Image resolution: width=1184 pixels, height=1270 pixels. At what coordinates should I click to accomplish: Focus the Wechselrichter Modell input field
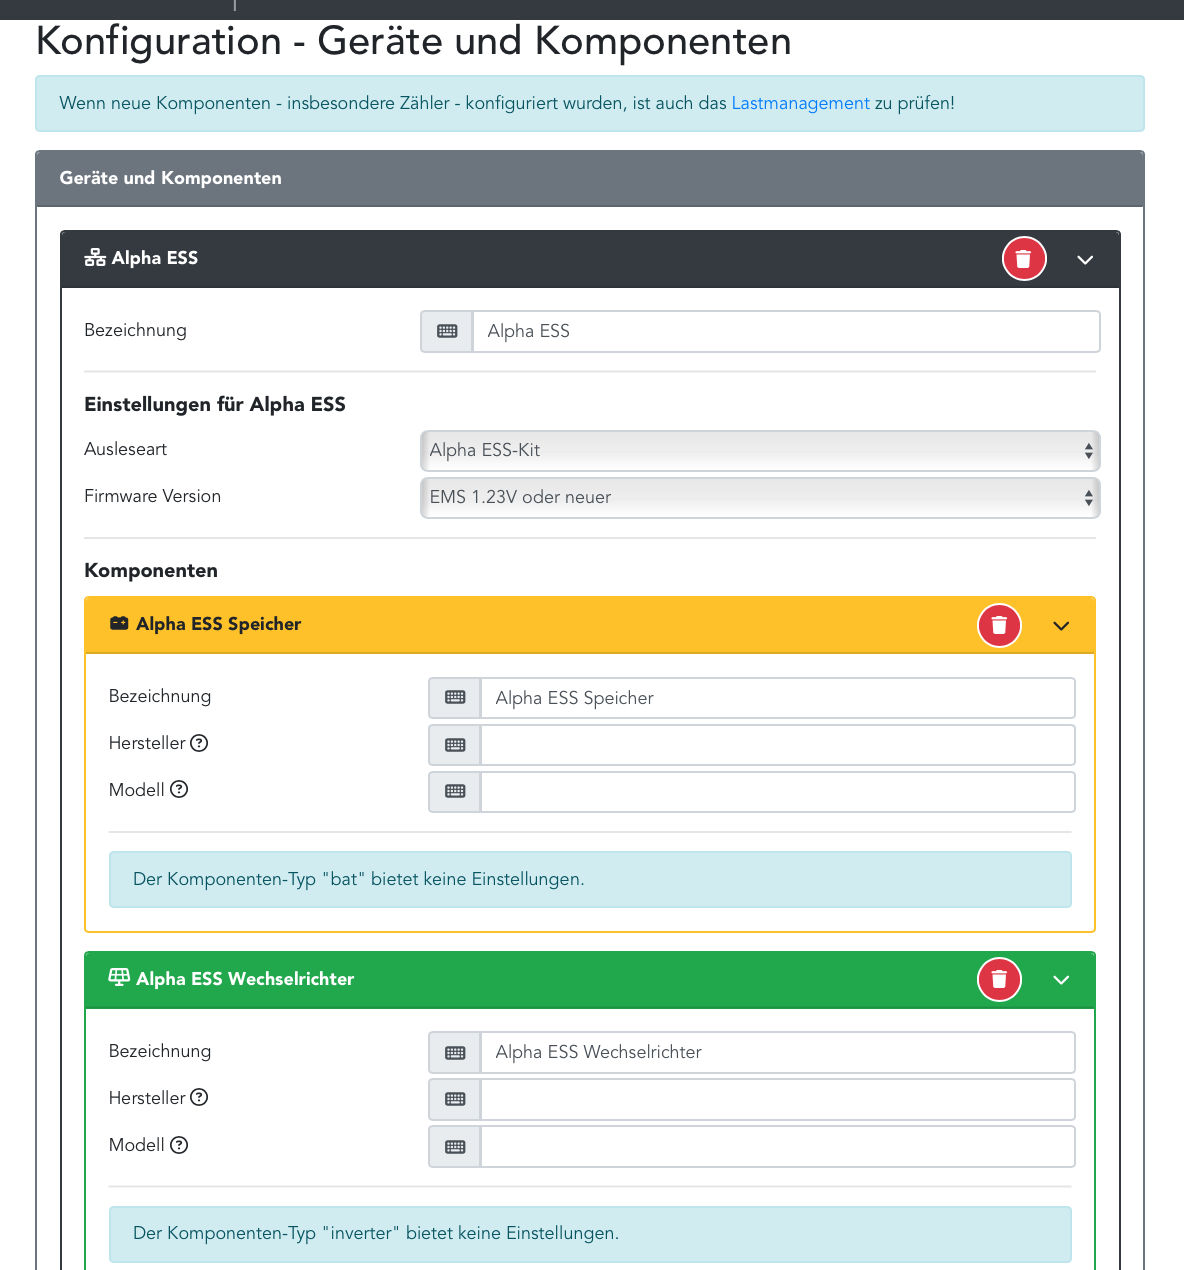click(x=778, y=1146)
